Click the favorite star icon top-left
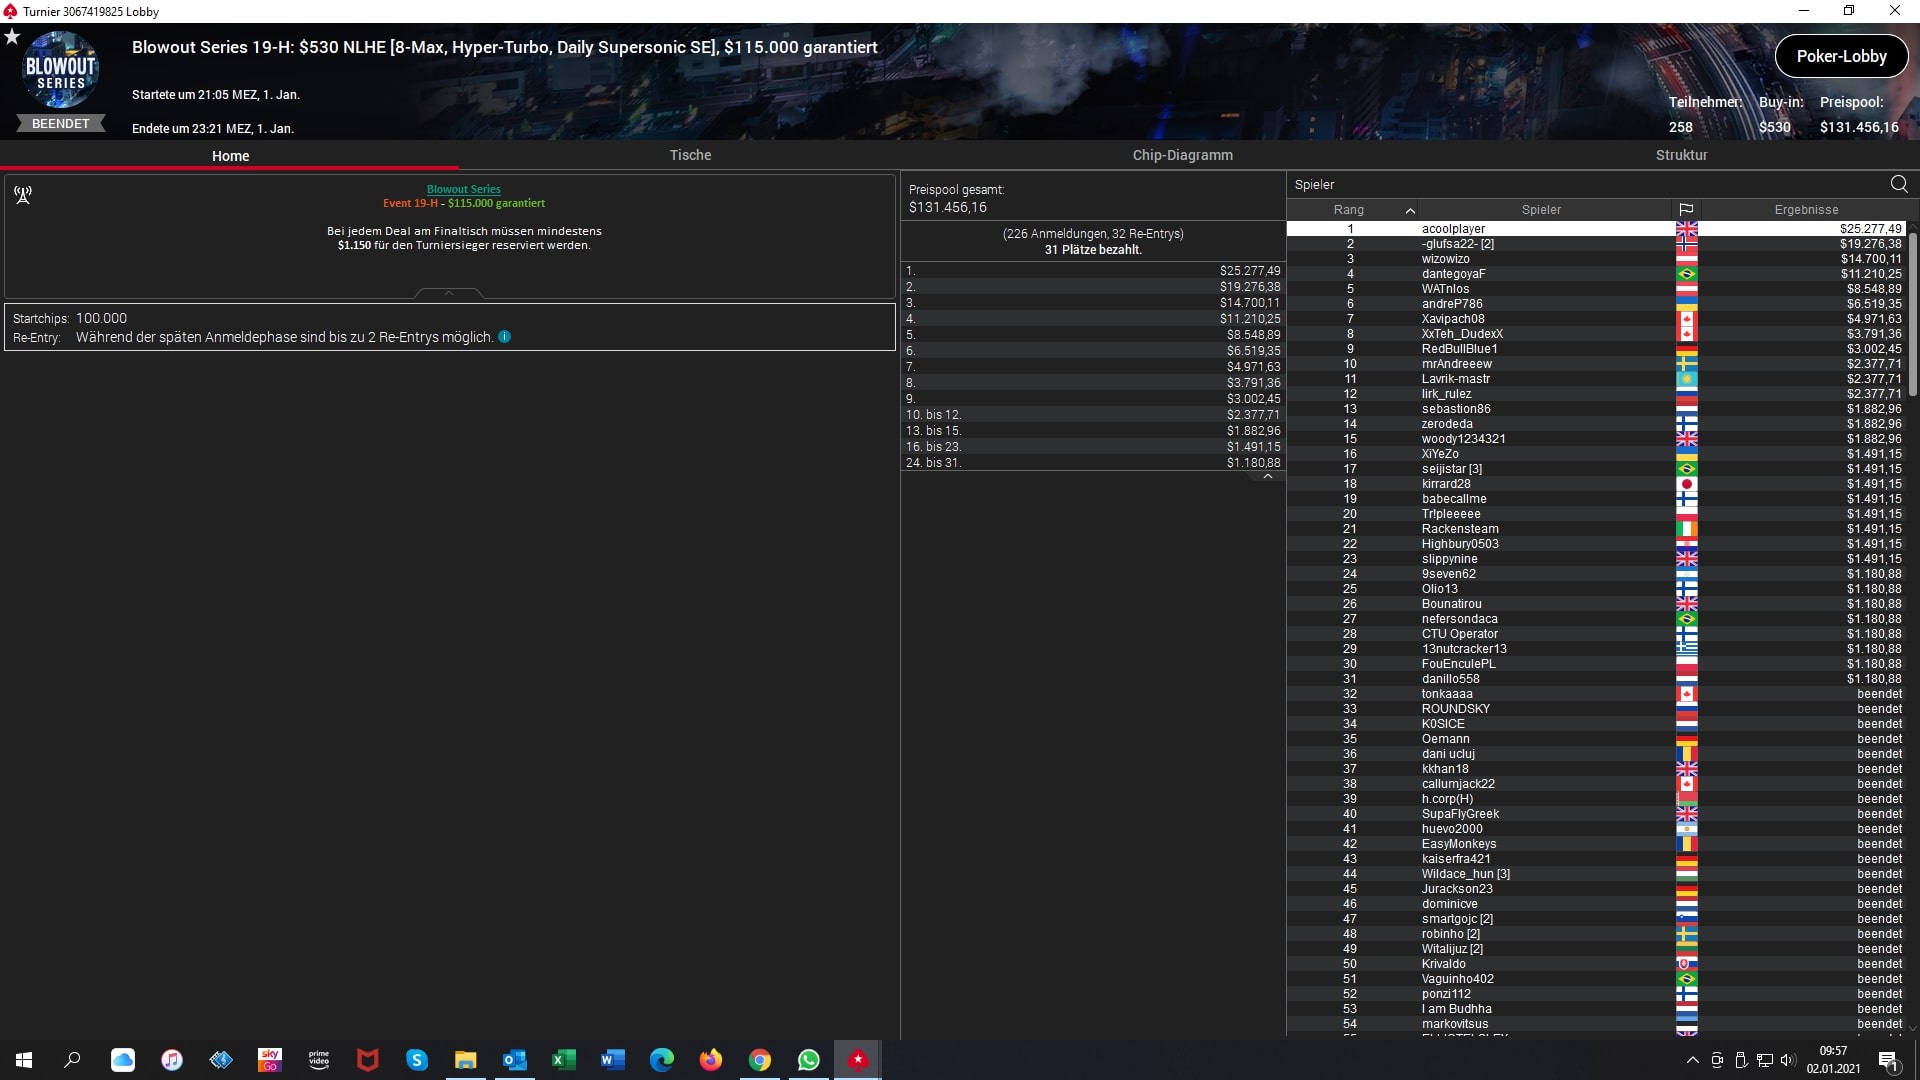 click(12, 37)
